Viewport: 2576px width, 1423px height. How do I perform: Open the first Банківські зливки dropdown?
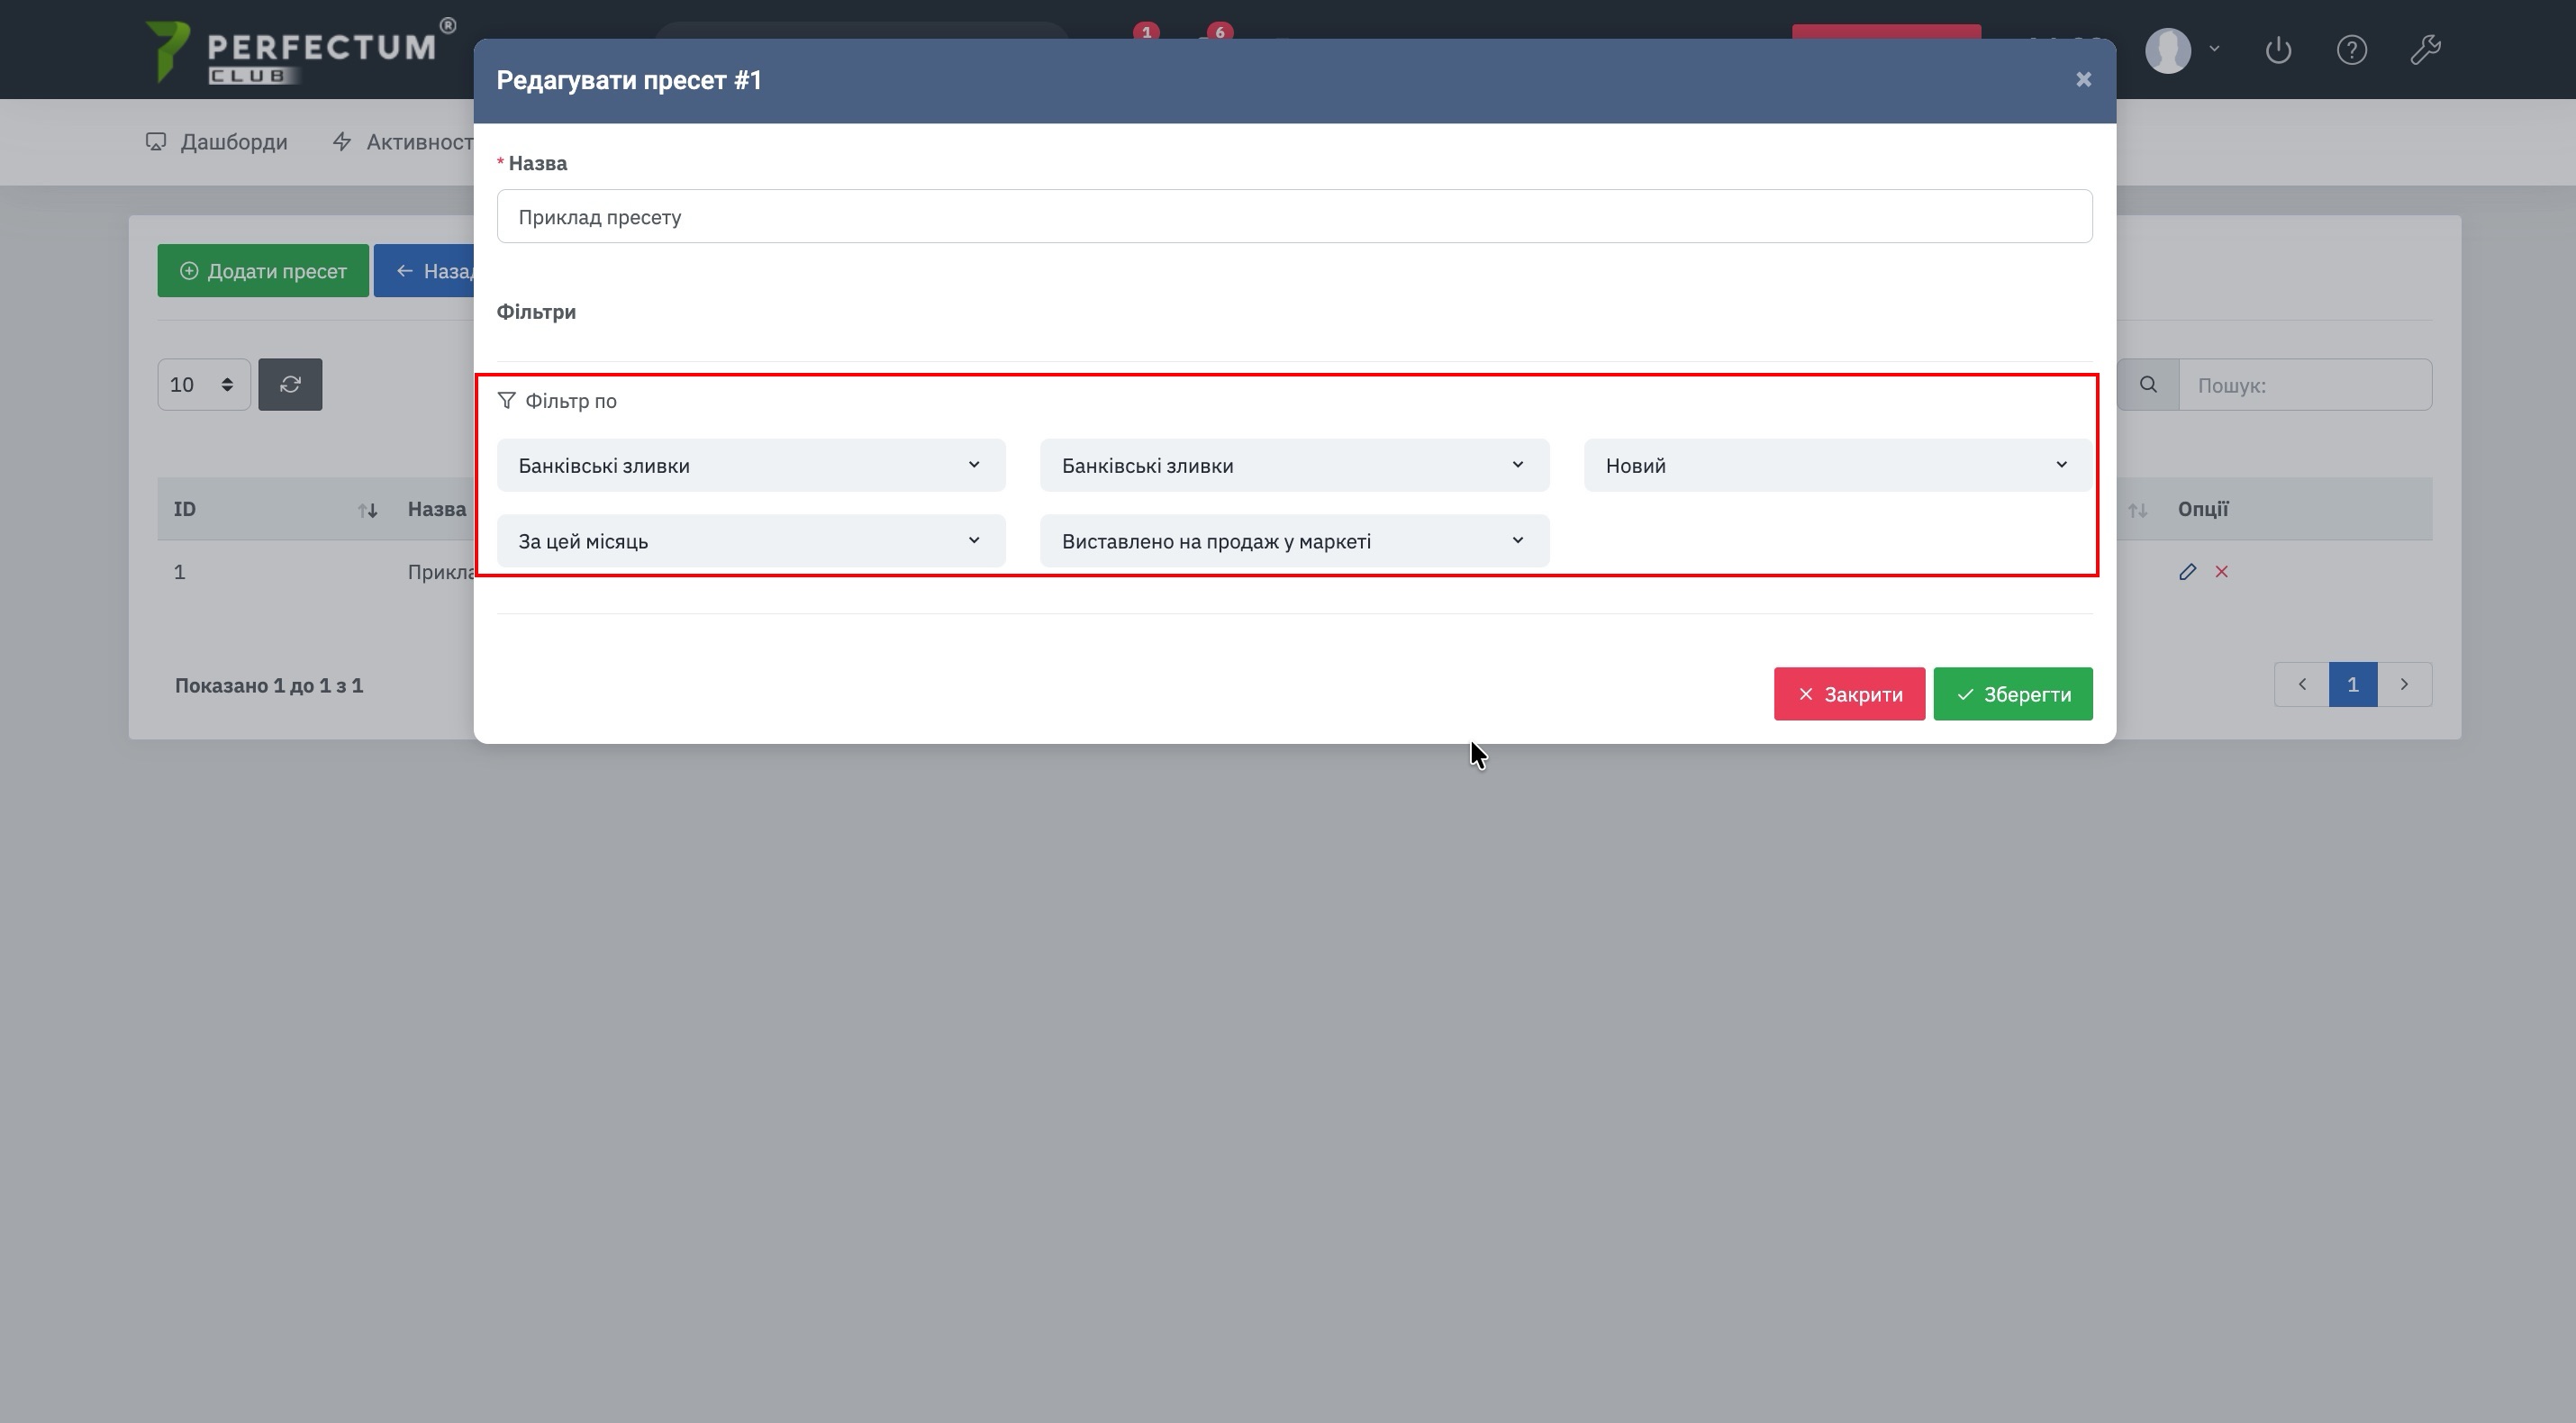(750, 465)
